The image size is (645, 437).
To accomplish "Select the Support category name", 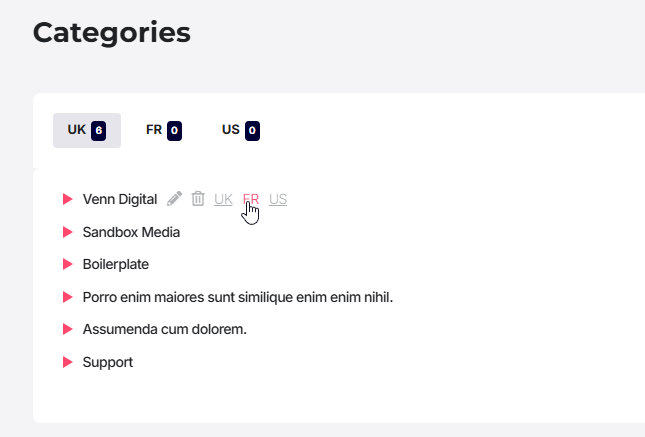I will [x=108, y=362].
